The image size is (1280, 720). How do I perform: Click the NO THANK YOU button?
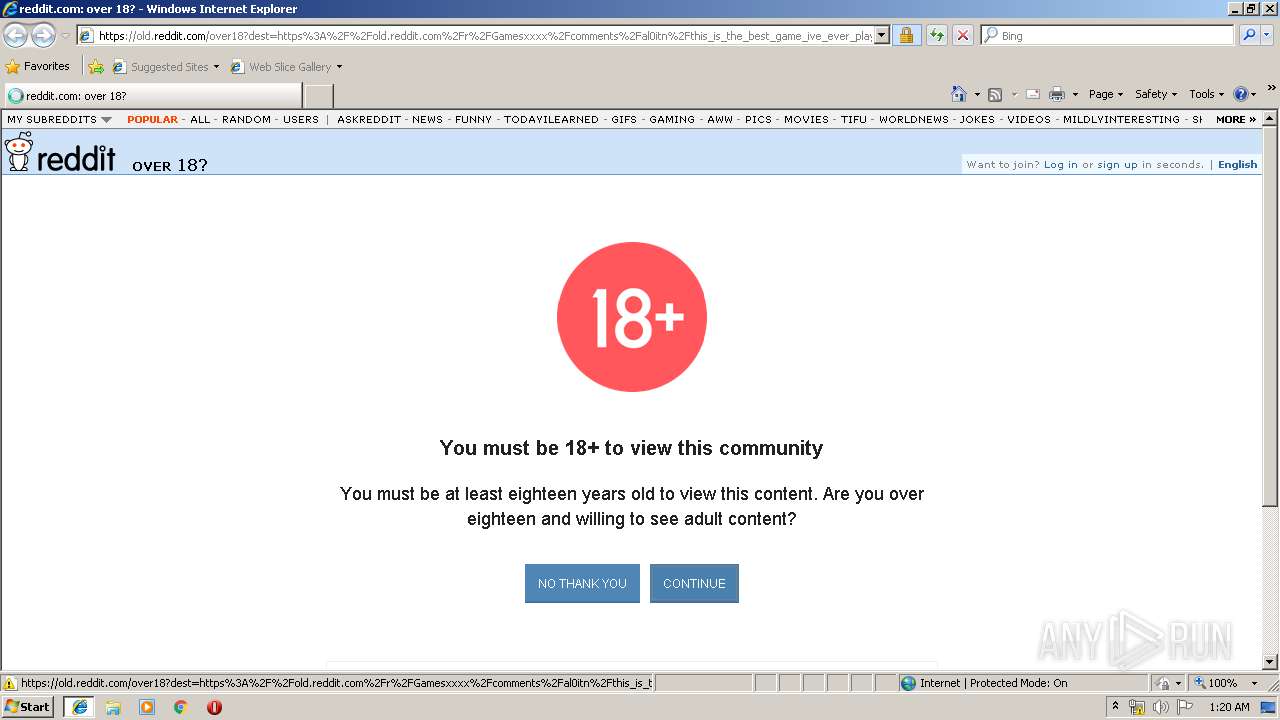pos(582,583)
